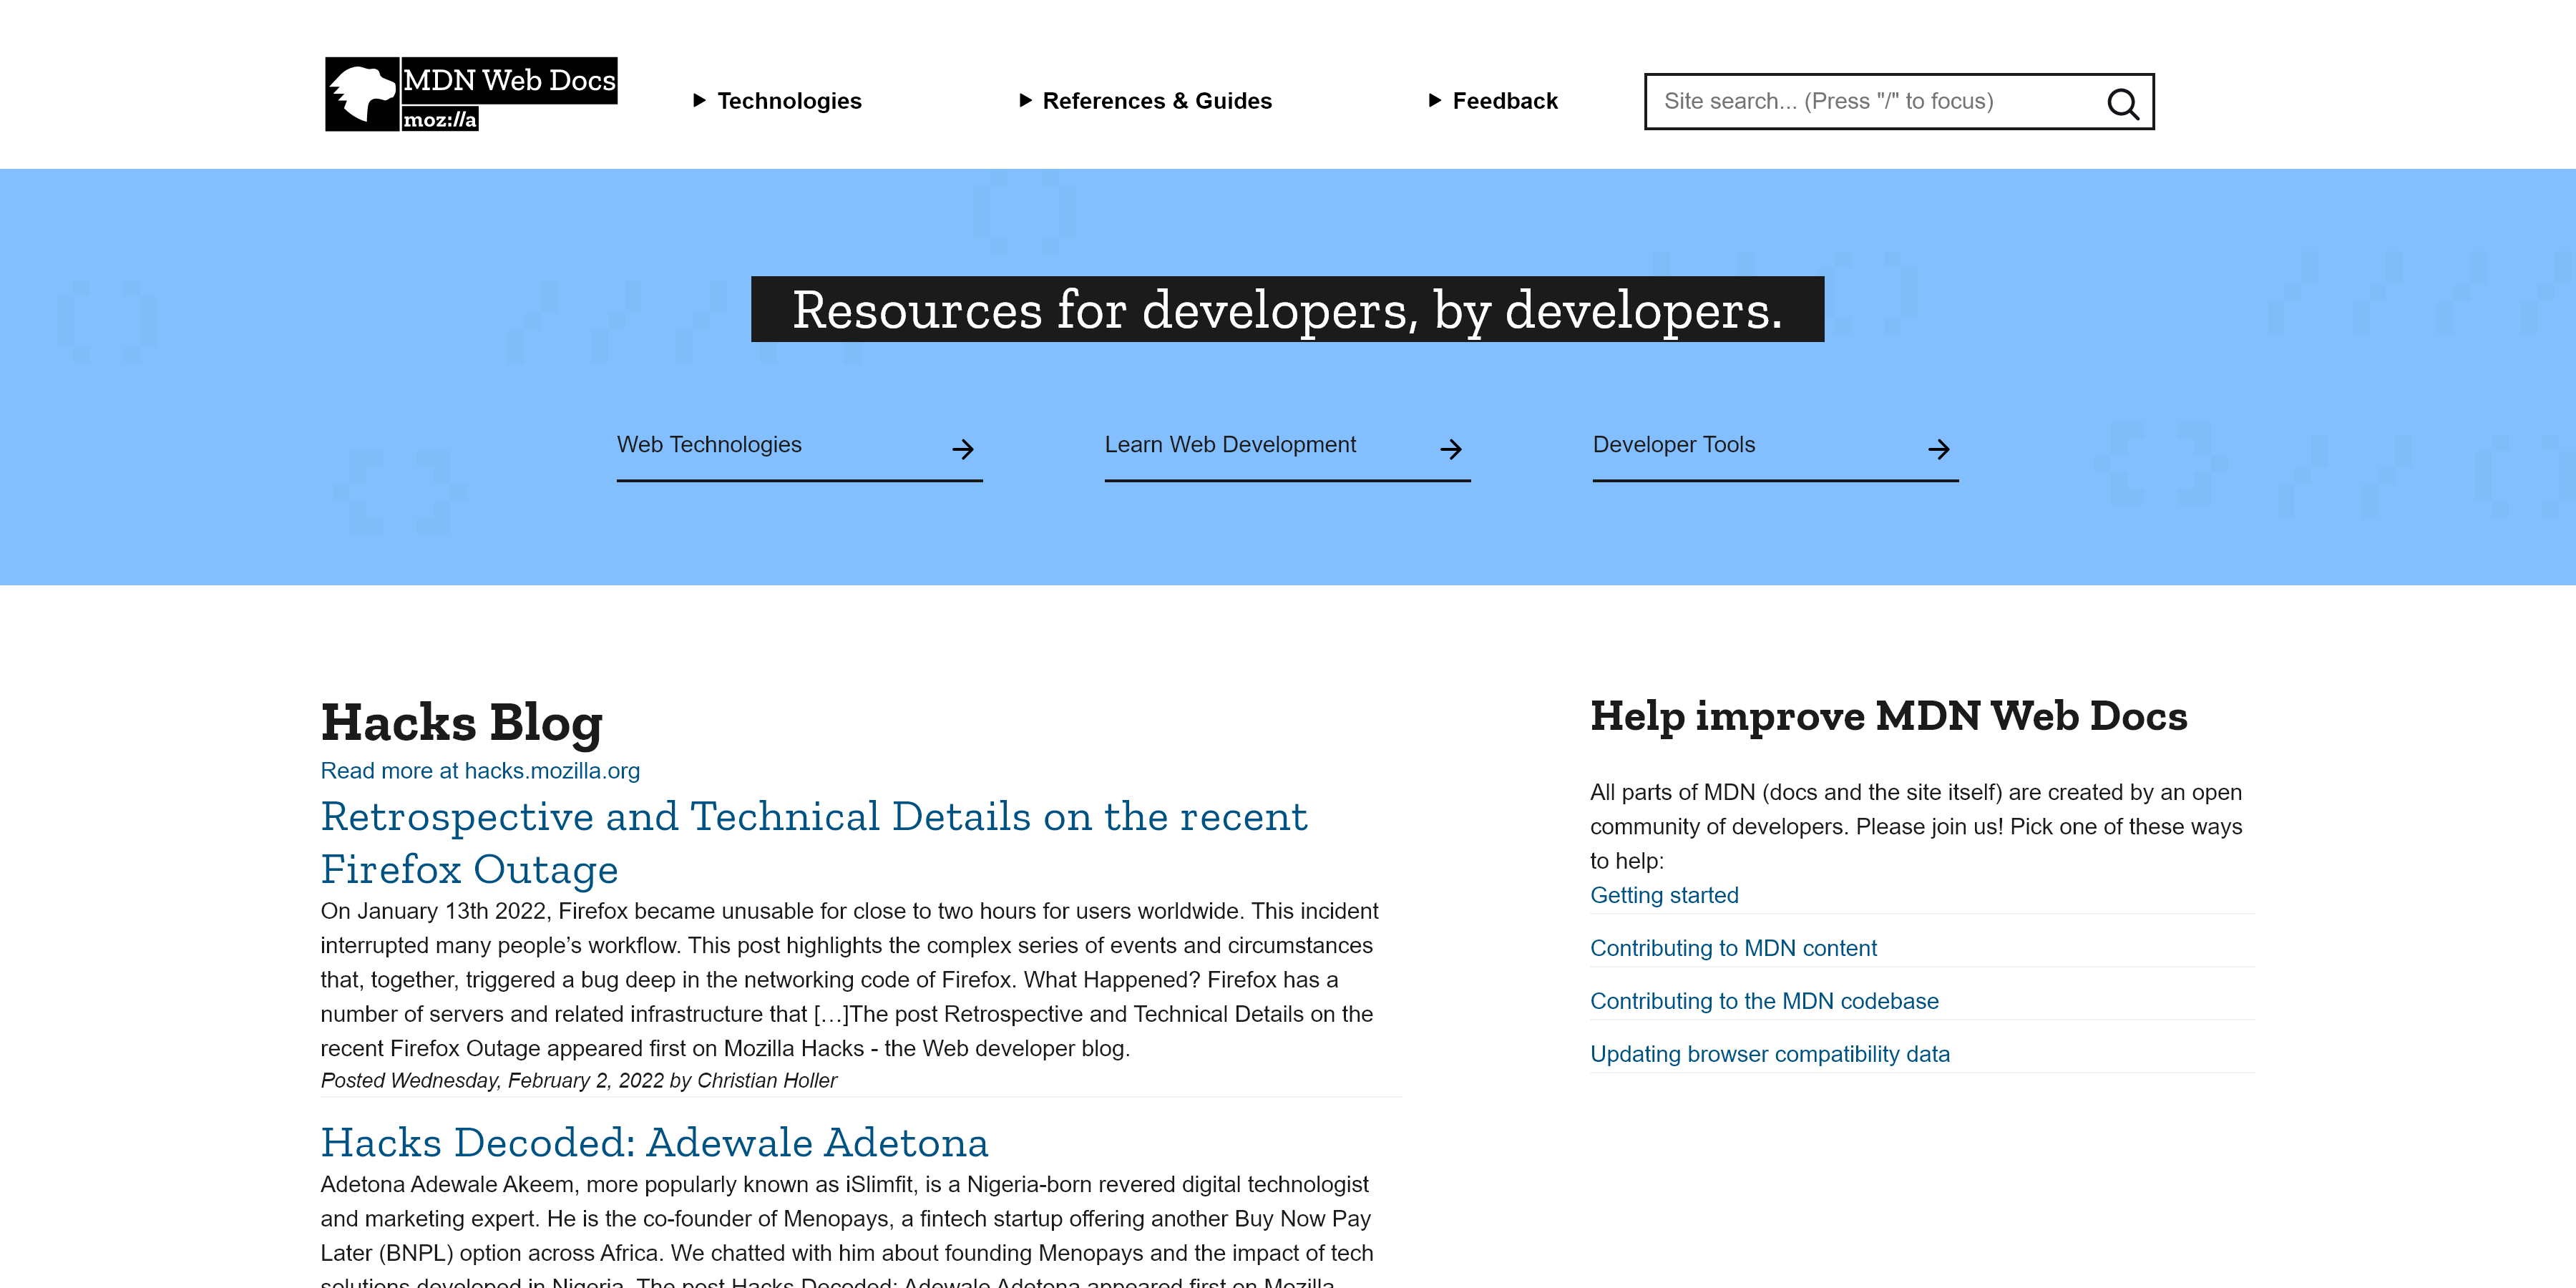The width and height of the screenshot is (2576, 1288).
Task: Click the arrow icon beside Learn Web Development
Action: click(x=1451, y=449)
